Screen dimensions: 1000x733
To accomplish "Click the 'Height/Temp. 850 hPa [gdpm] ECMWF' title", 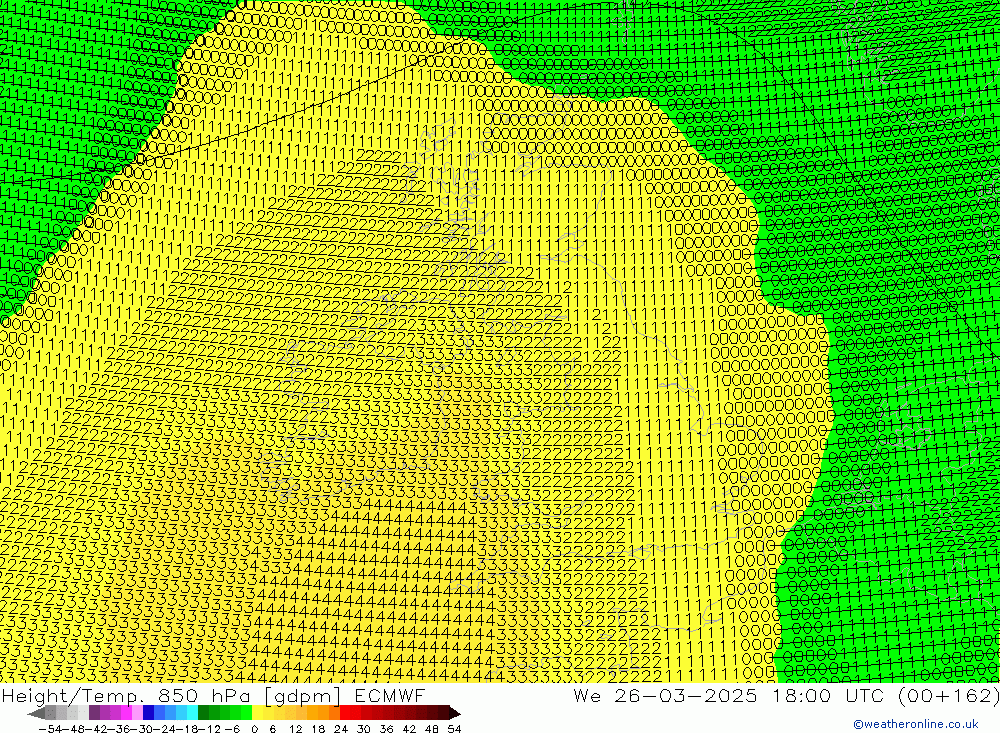I will pos(213,695).
